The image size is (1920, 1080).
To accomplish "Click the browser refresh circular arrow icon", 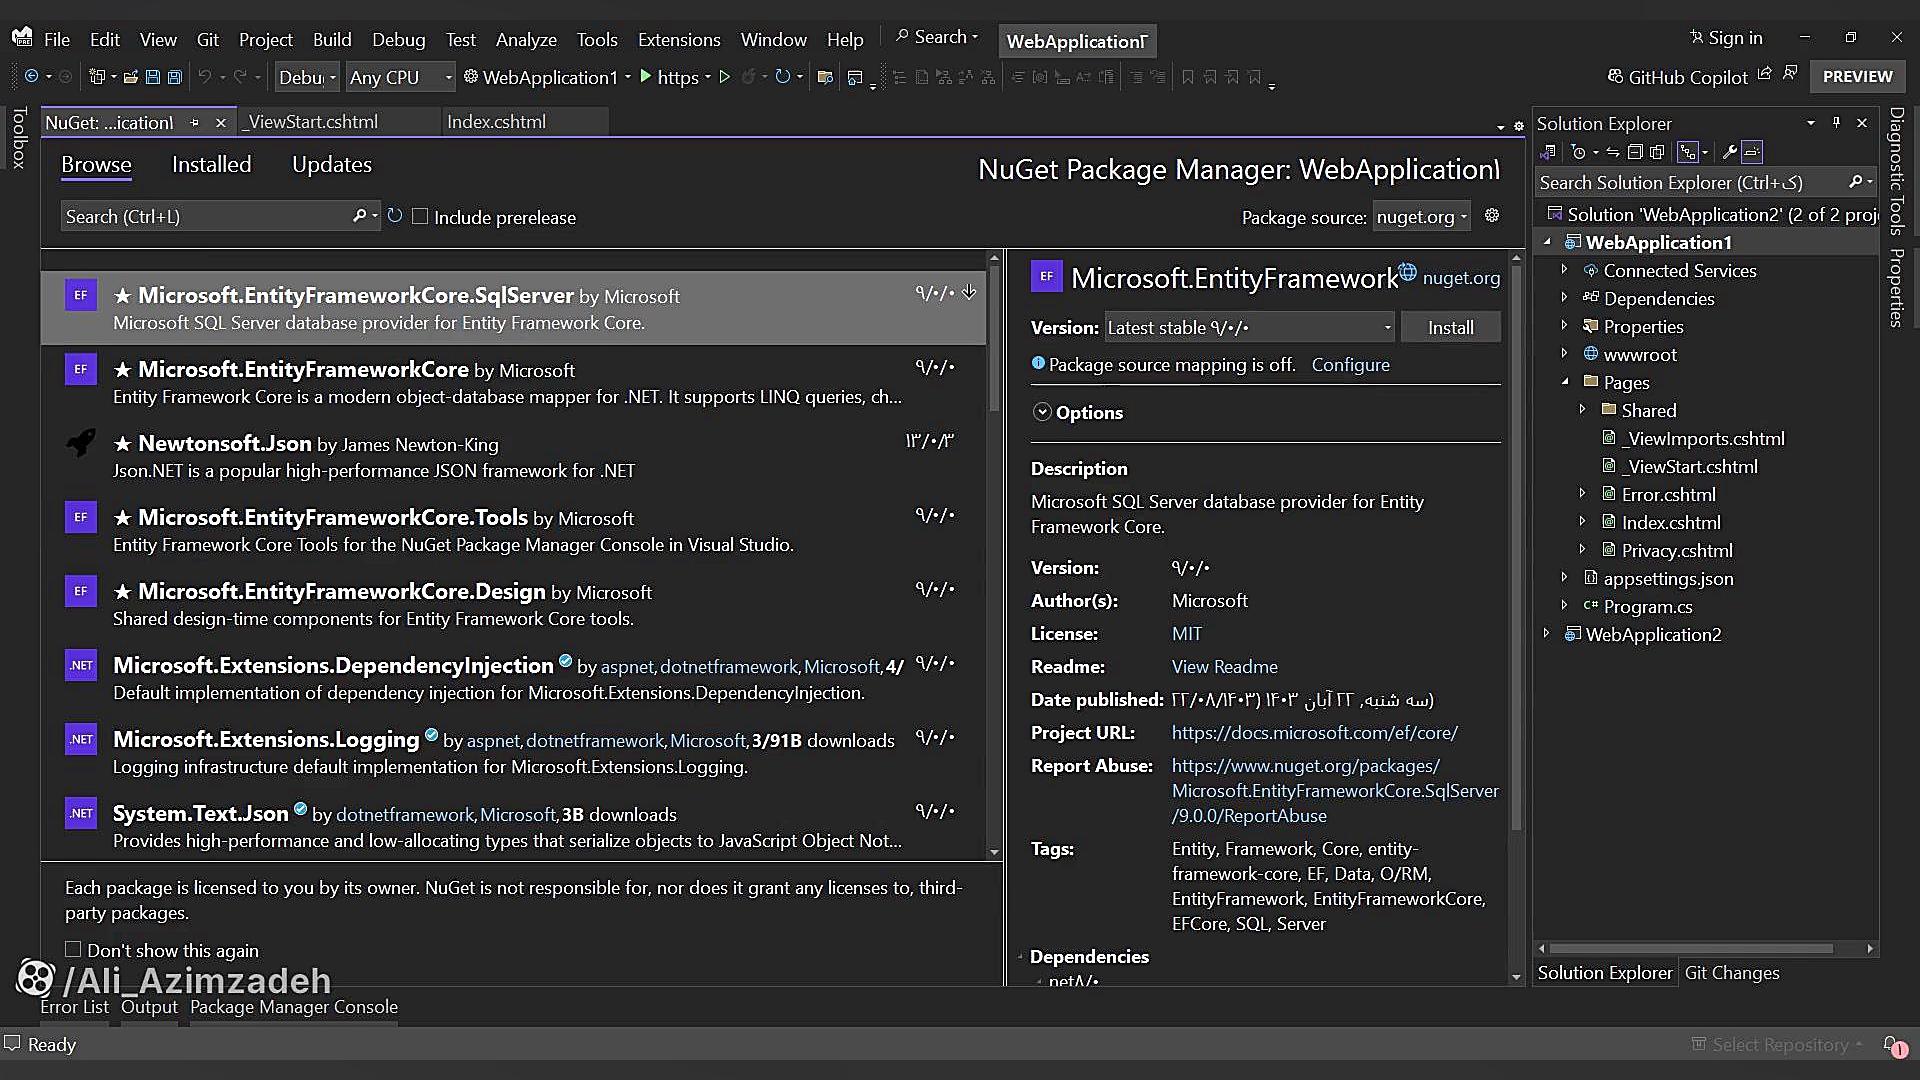I will coord(782,77).
